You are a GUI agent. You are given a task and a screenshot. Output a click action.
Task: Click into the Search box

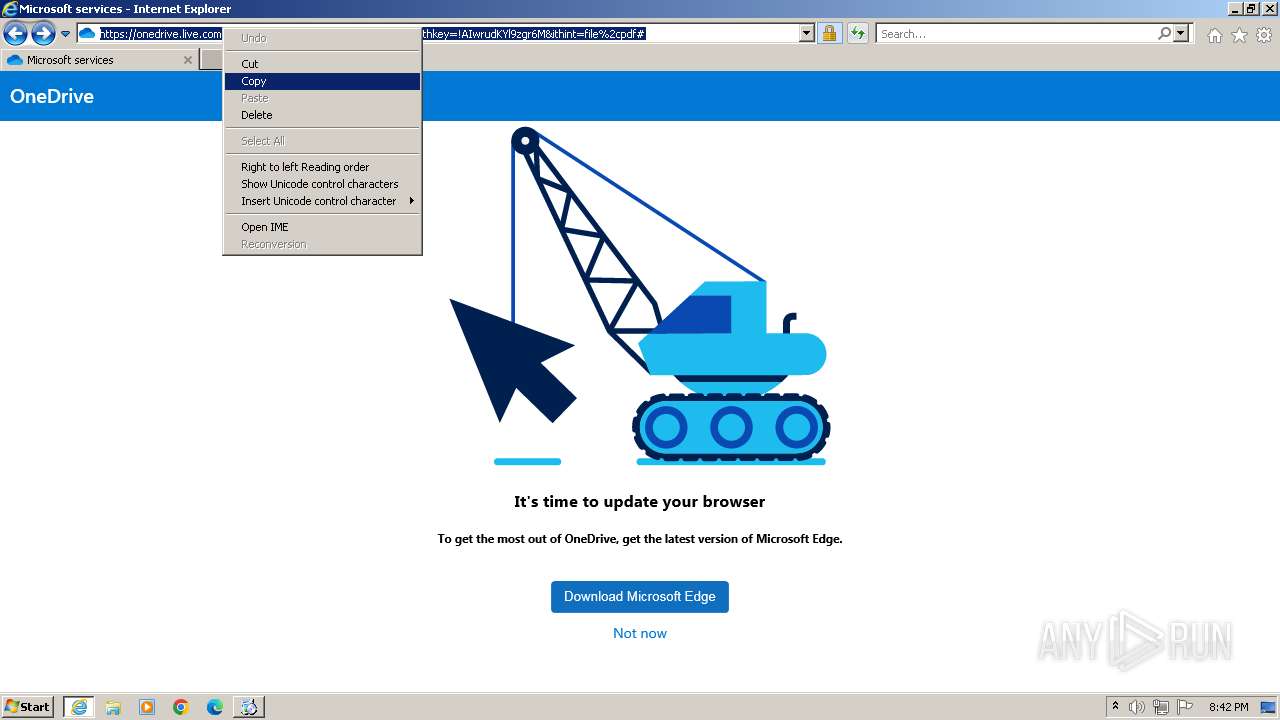[1015, 34]
